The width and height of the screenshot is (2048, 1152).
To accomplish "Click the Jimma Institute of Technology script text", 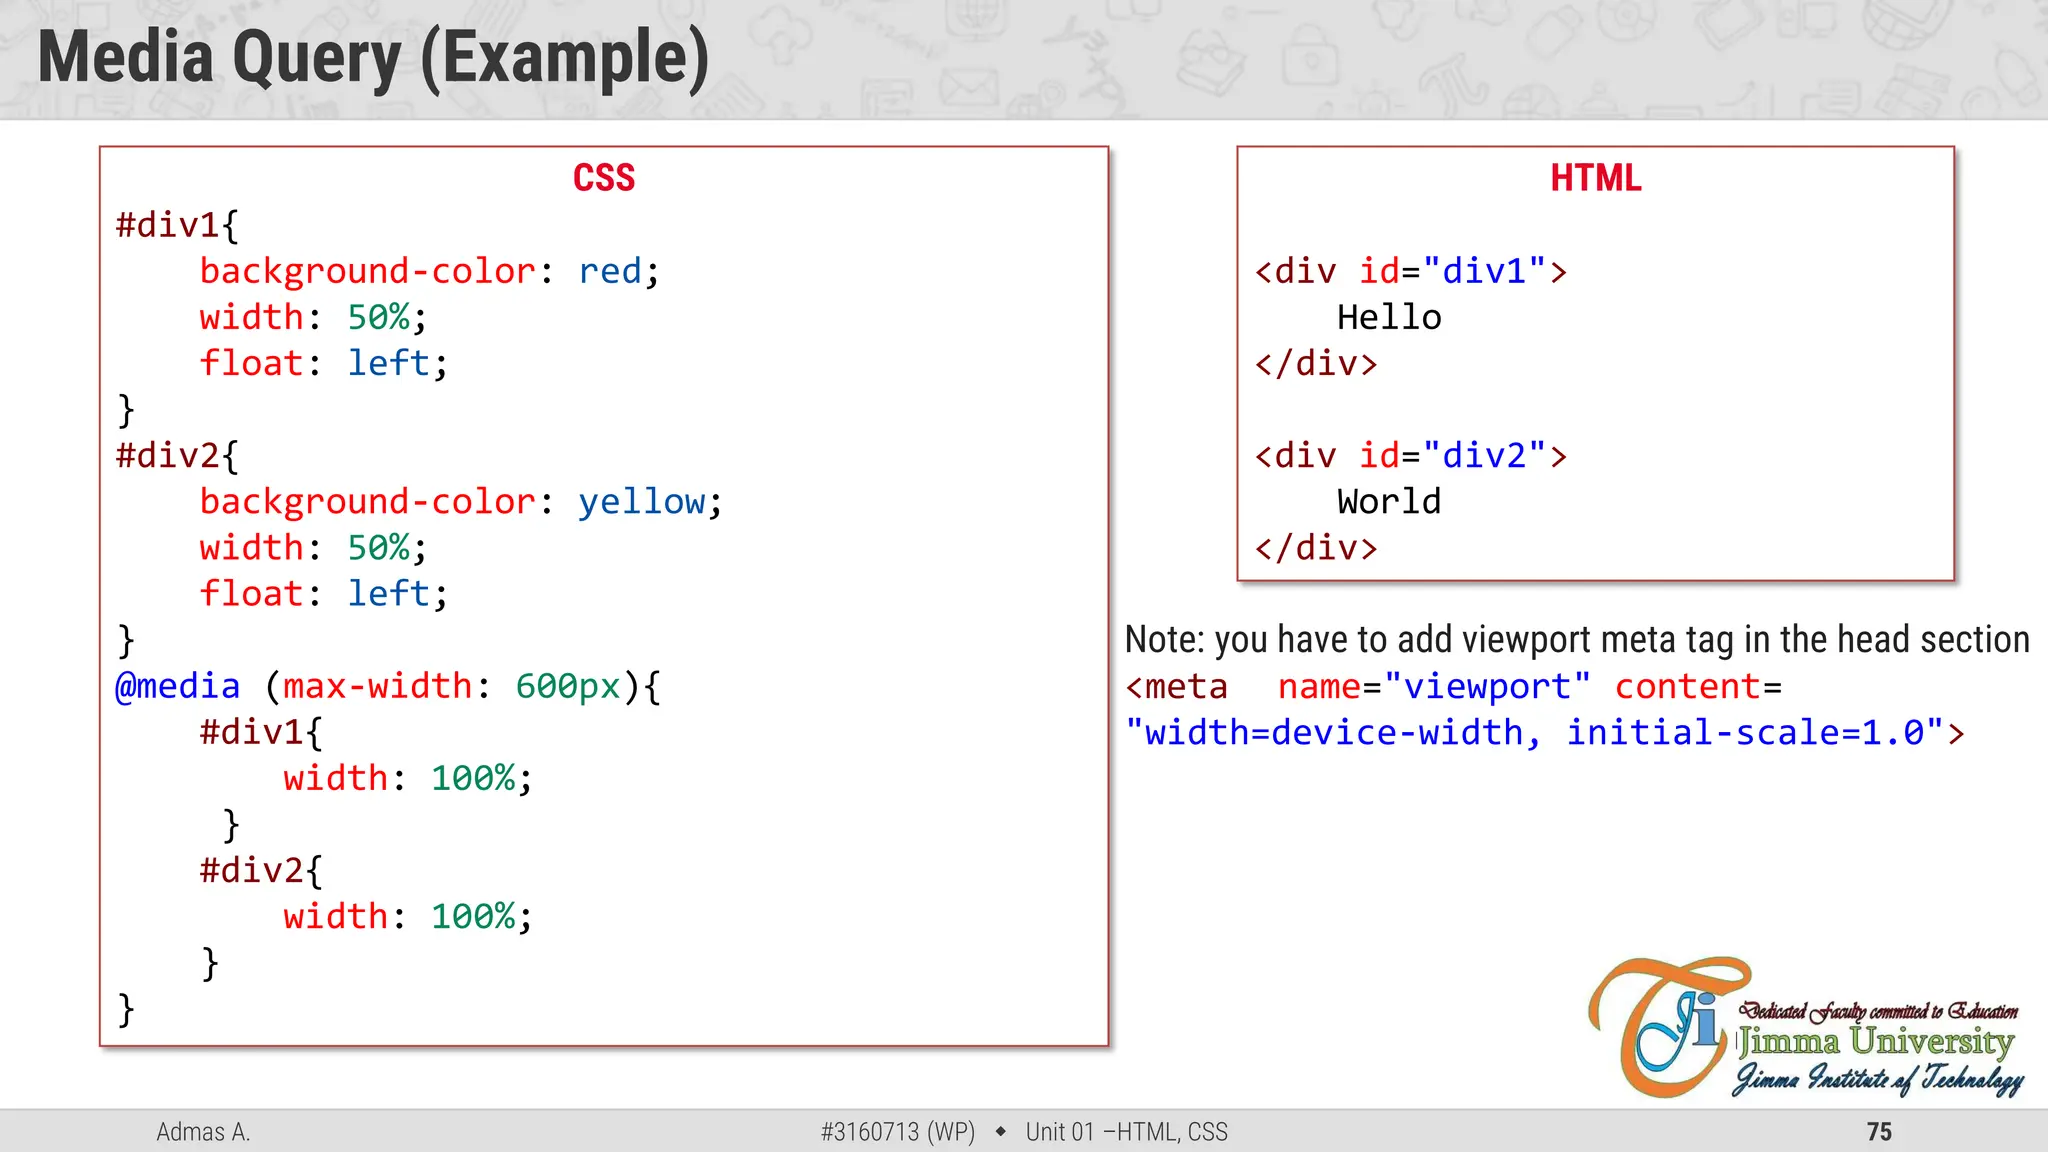I will 1878,1080.
